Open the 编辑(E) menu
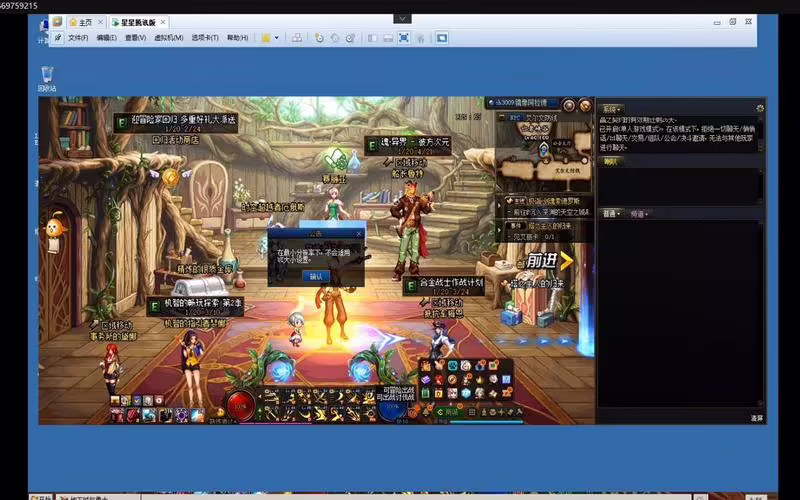 (x=107, y=38)
